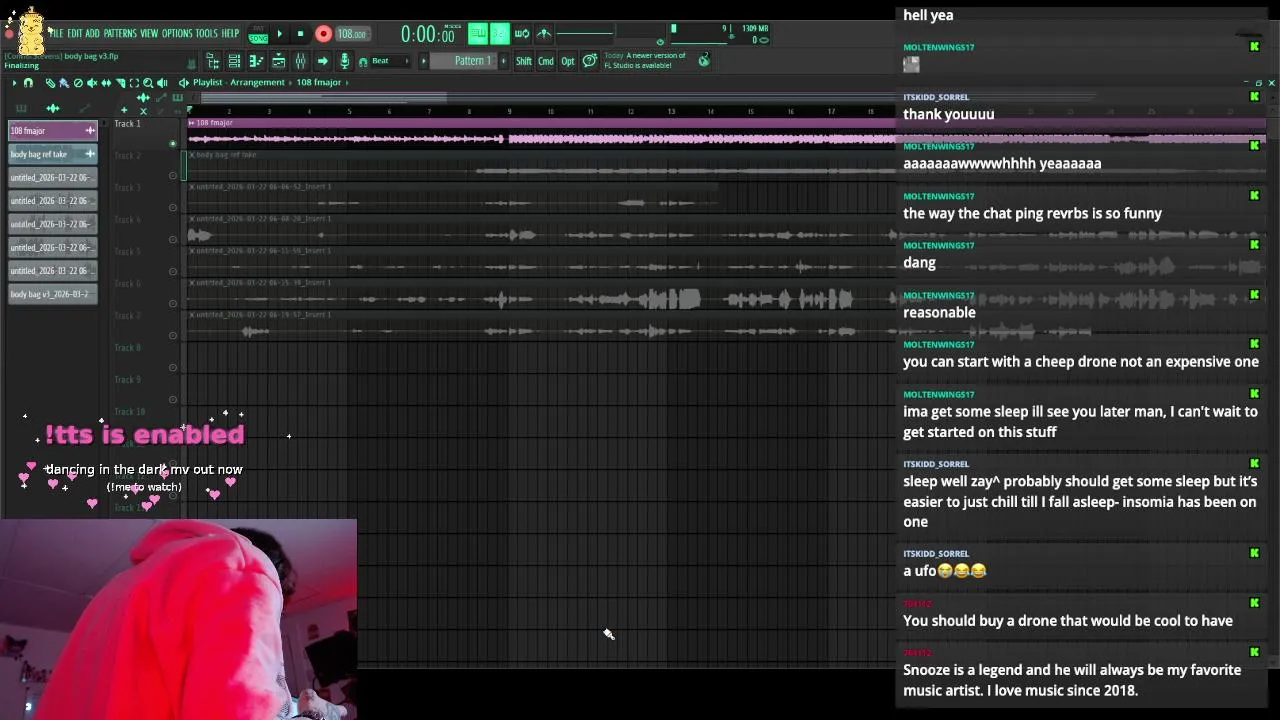Viewport: 1280px width, 720px height.
Task: Select the Delete tool in playlist
Action: [78, 83]
